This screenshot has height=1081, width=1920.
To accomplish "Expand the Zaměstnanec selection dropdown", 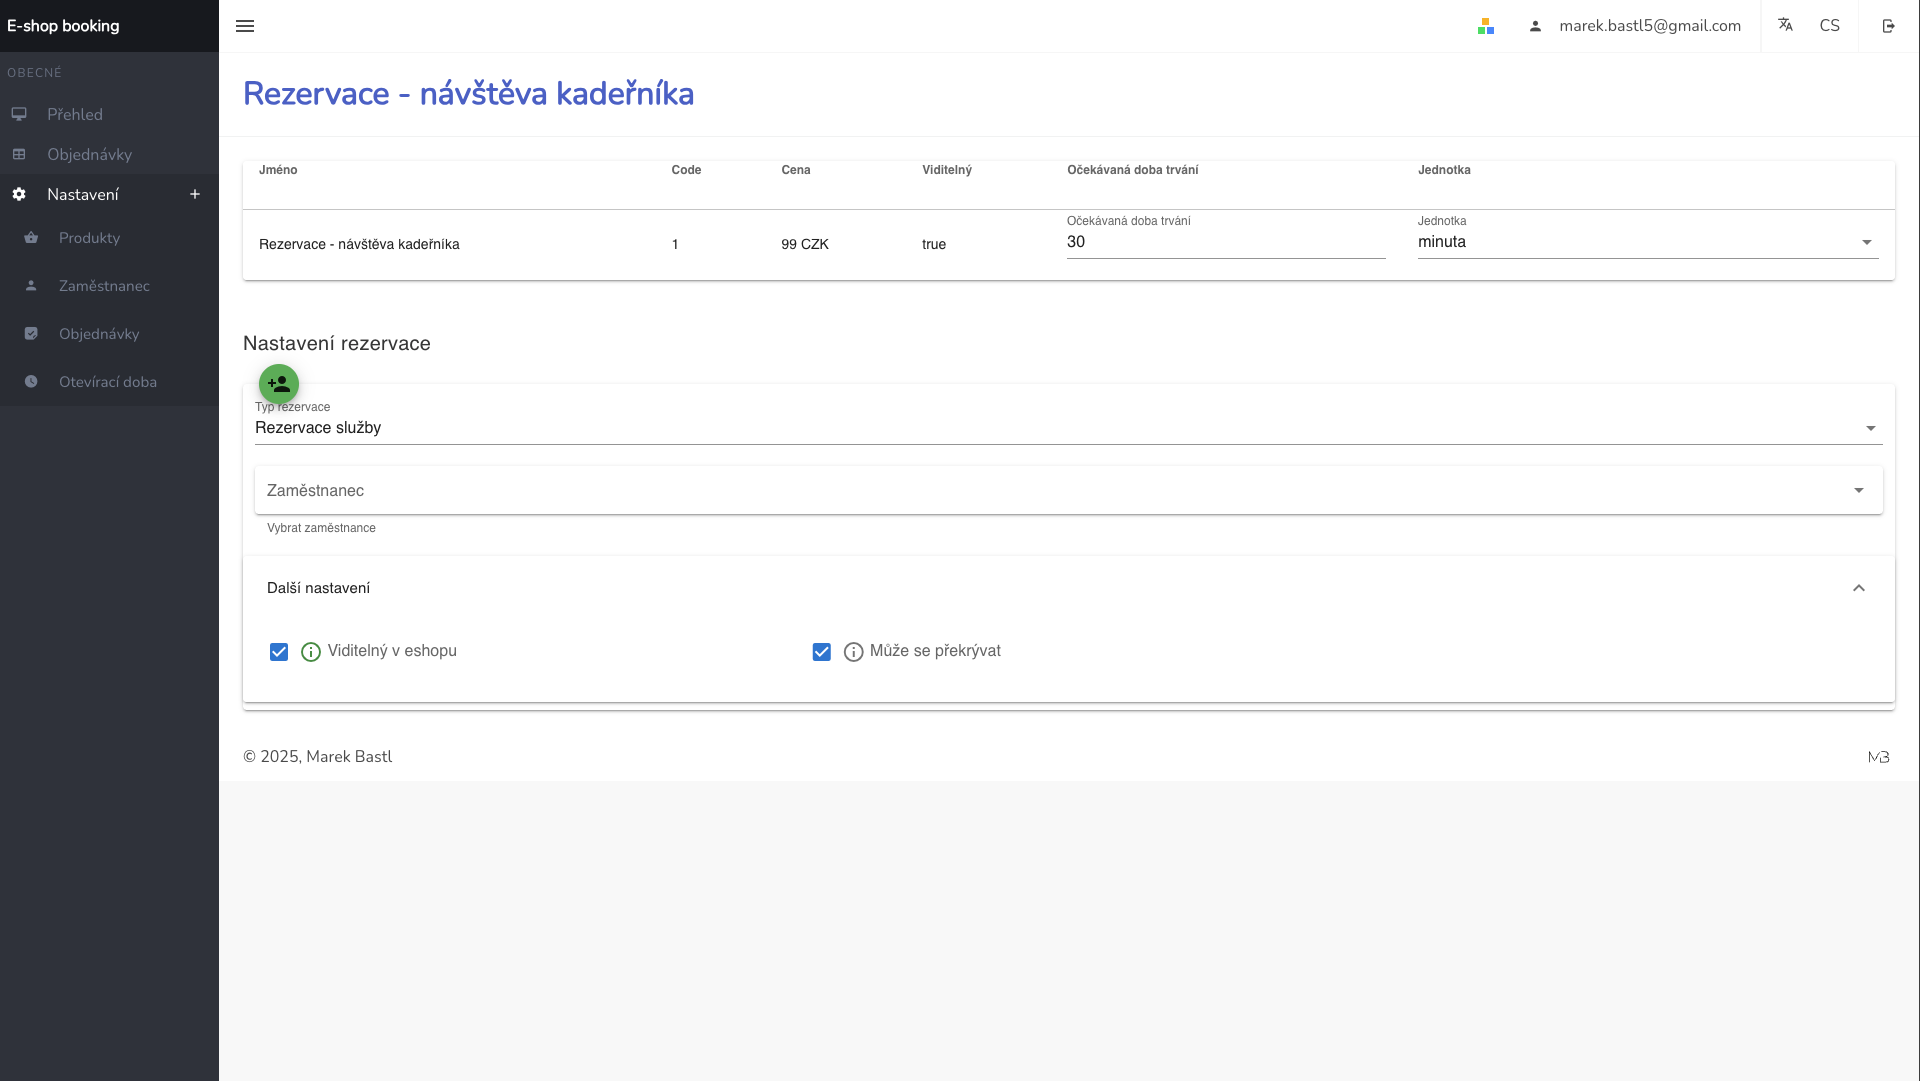I will coord(1067,490).
